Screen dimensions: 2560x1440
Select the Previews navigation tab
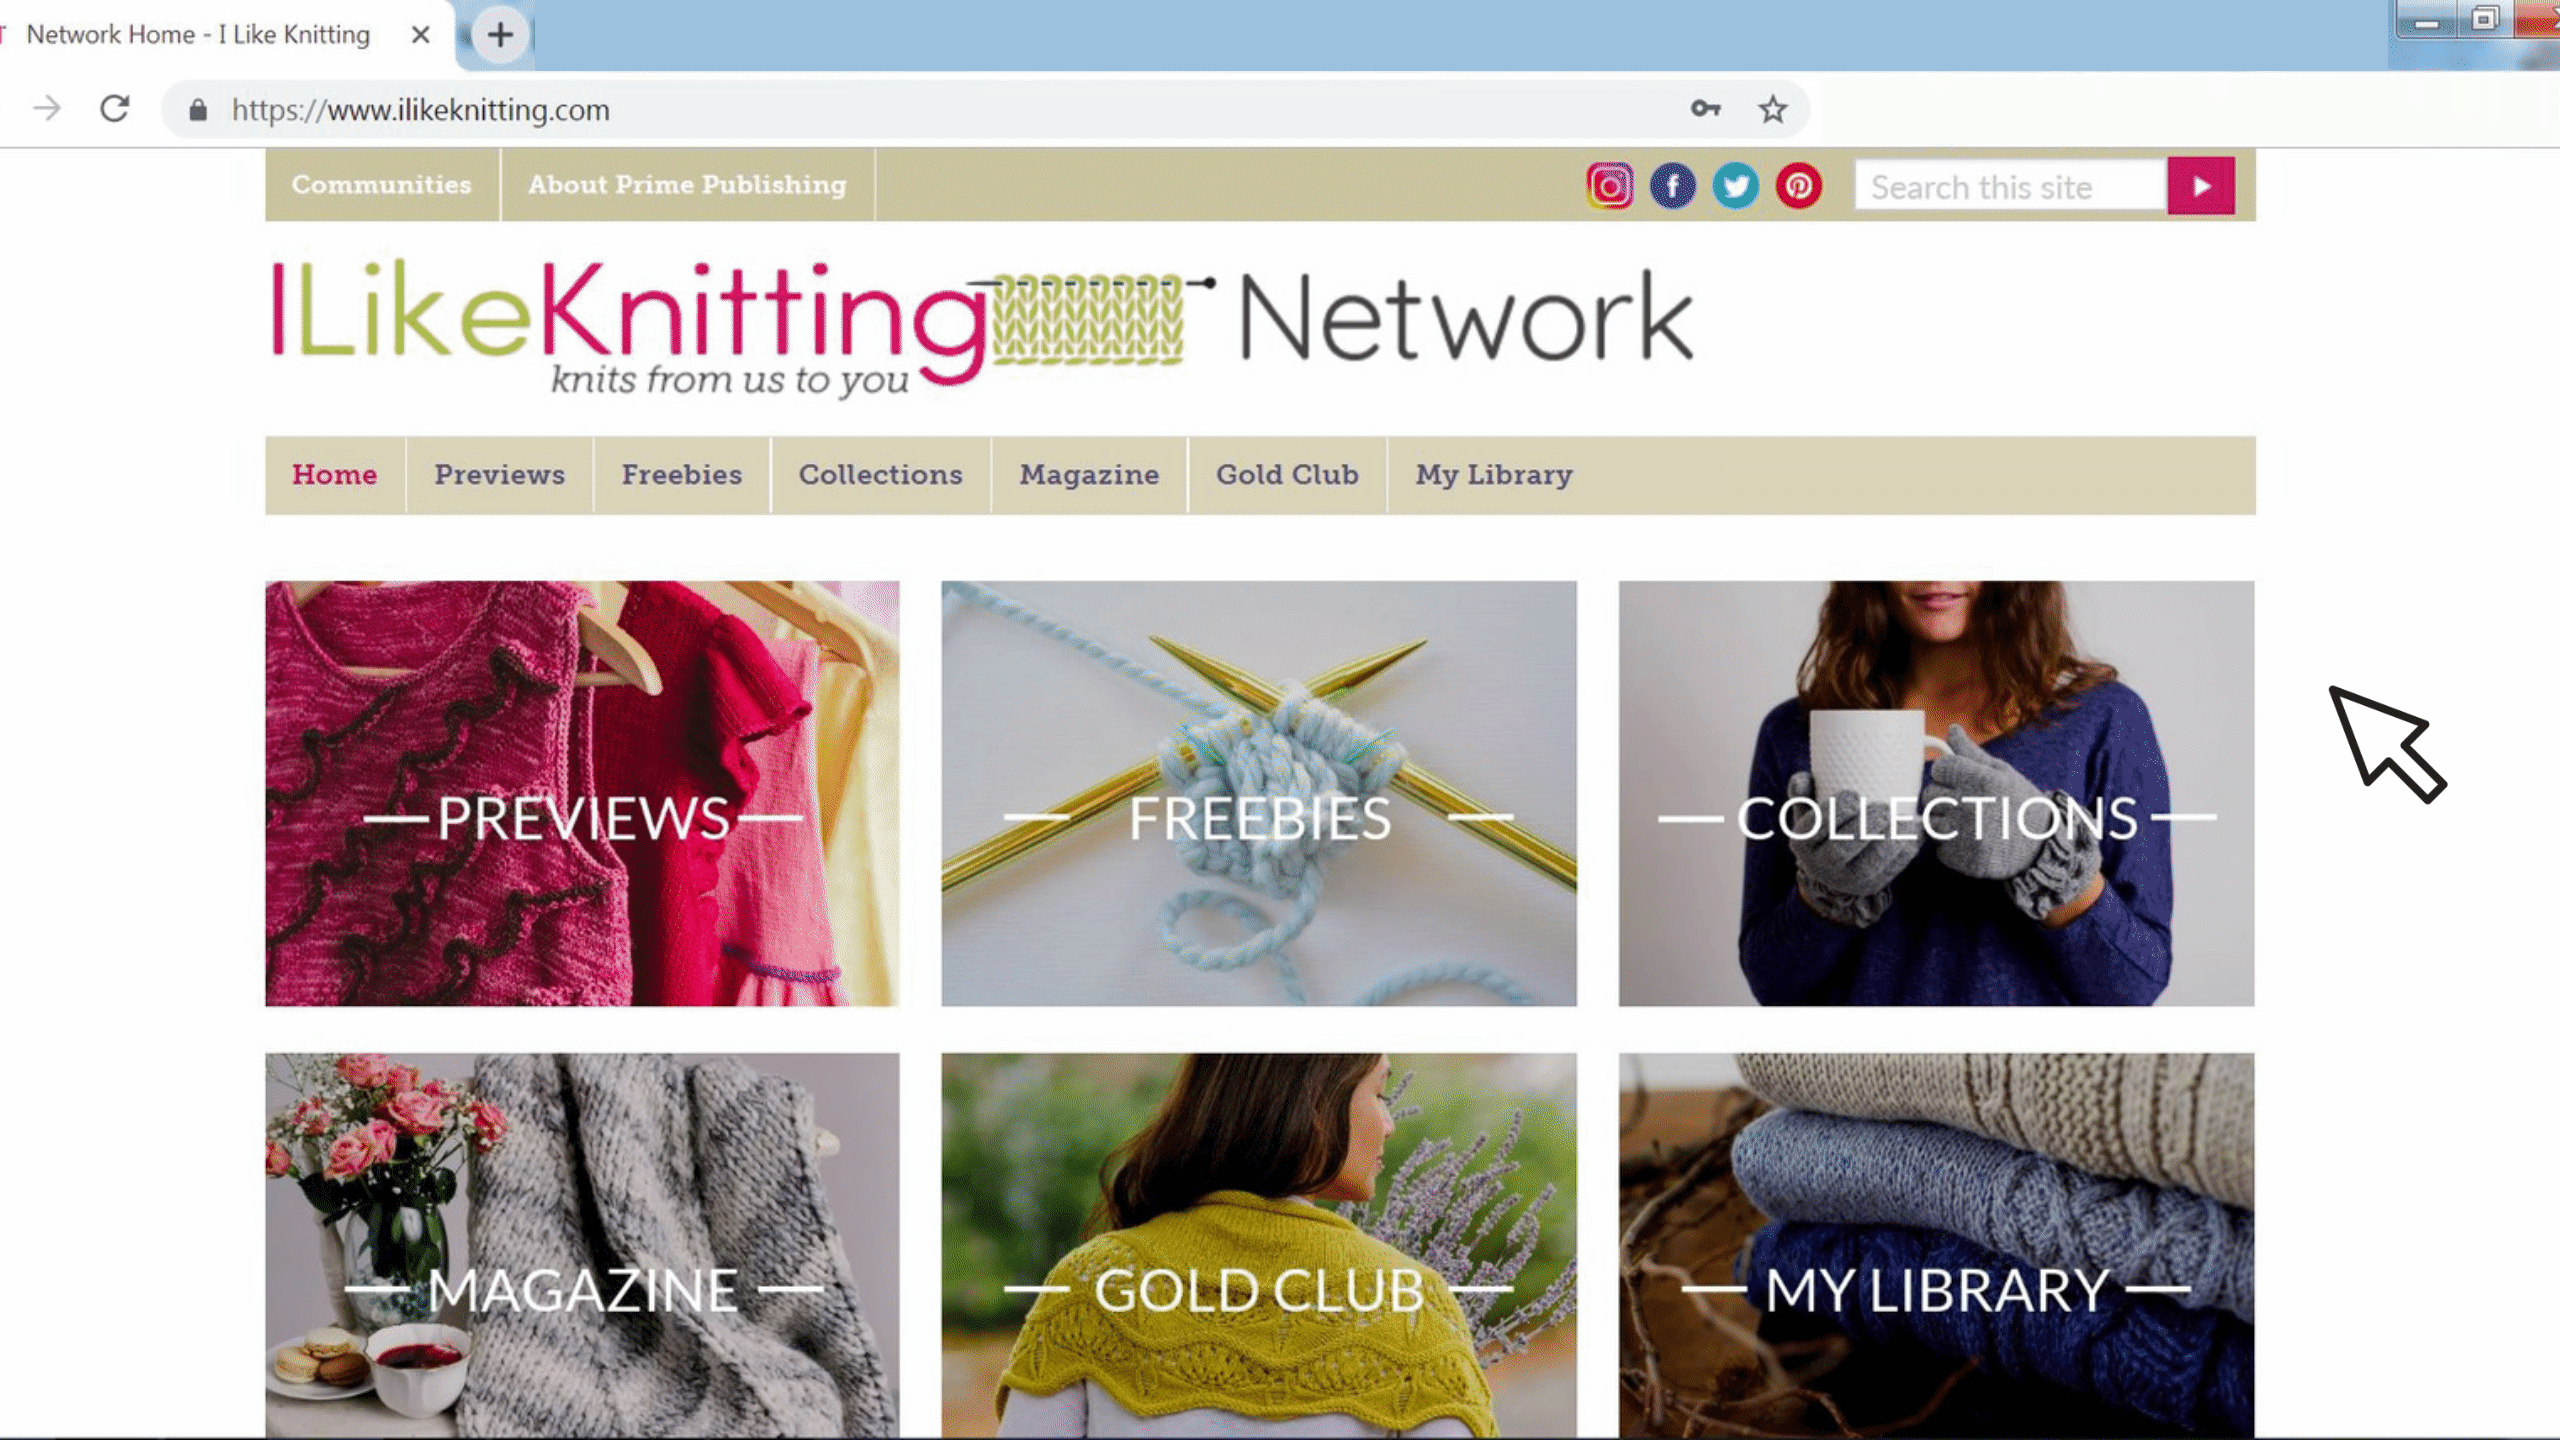click(x=499, y=475)
